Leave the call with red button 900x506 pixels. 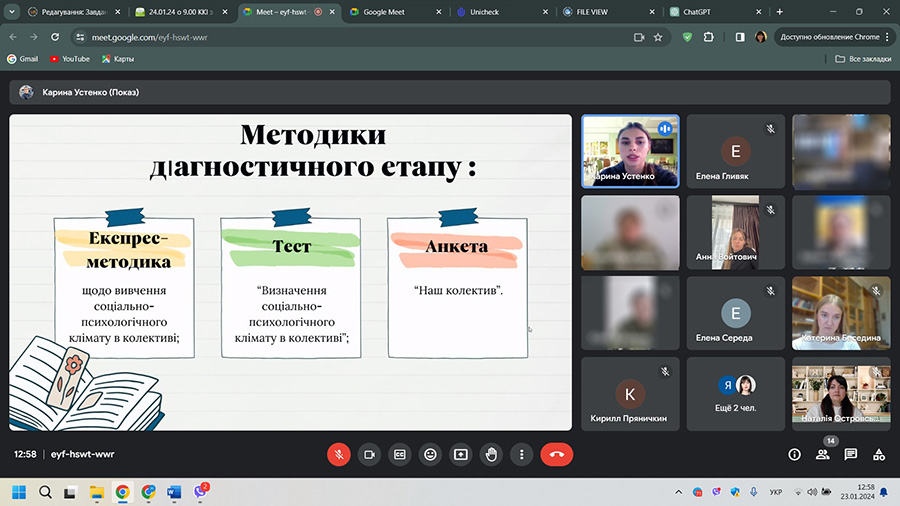tap(557, 454)
